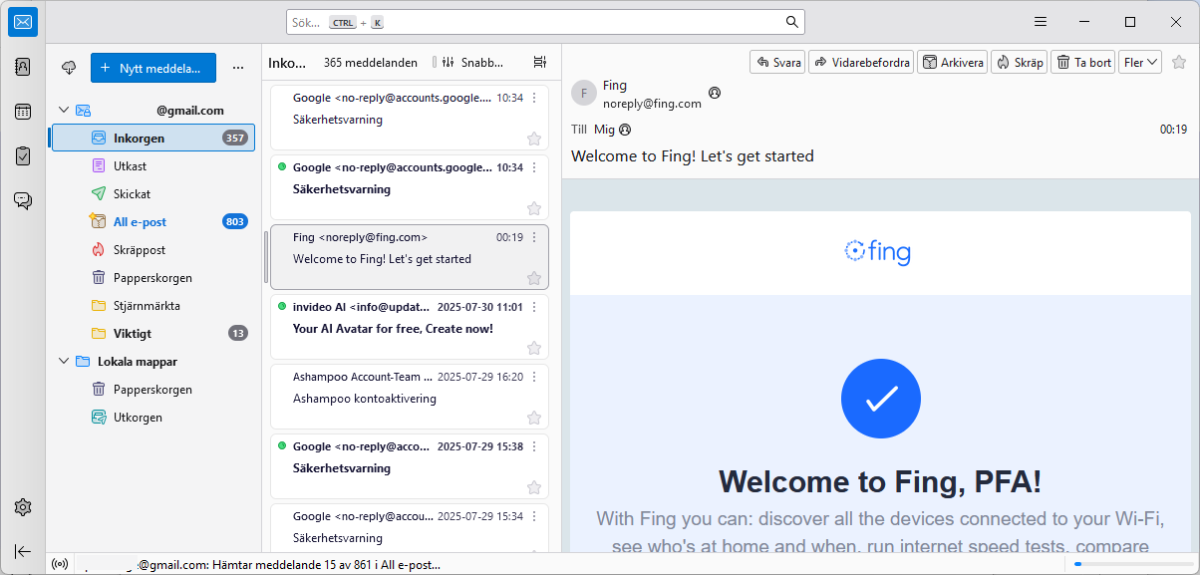Open message list display options icon

[540, 62]
